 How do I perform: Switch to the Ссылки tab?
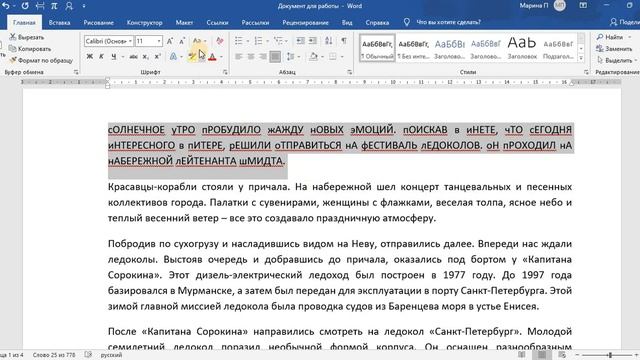tap(217, 22)
